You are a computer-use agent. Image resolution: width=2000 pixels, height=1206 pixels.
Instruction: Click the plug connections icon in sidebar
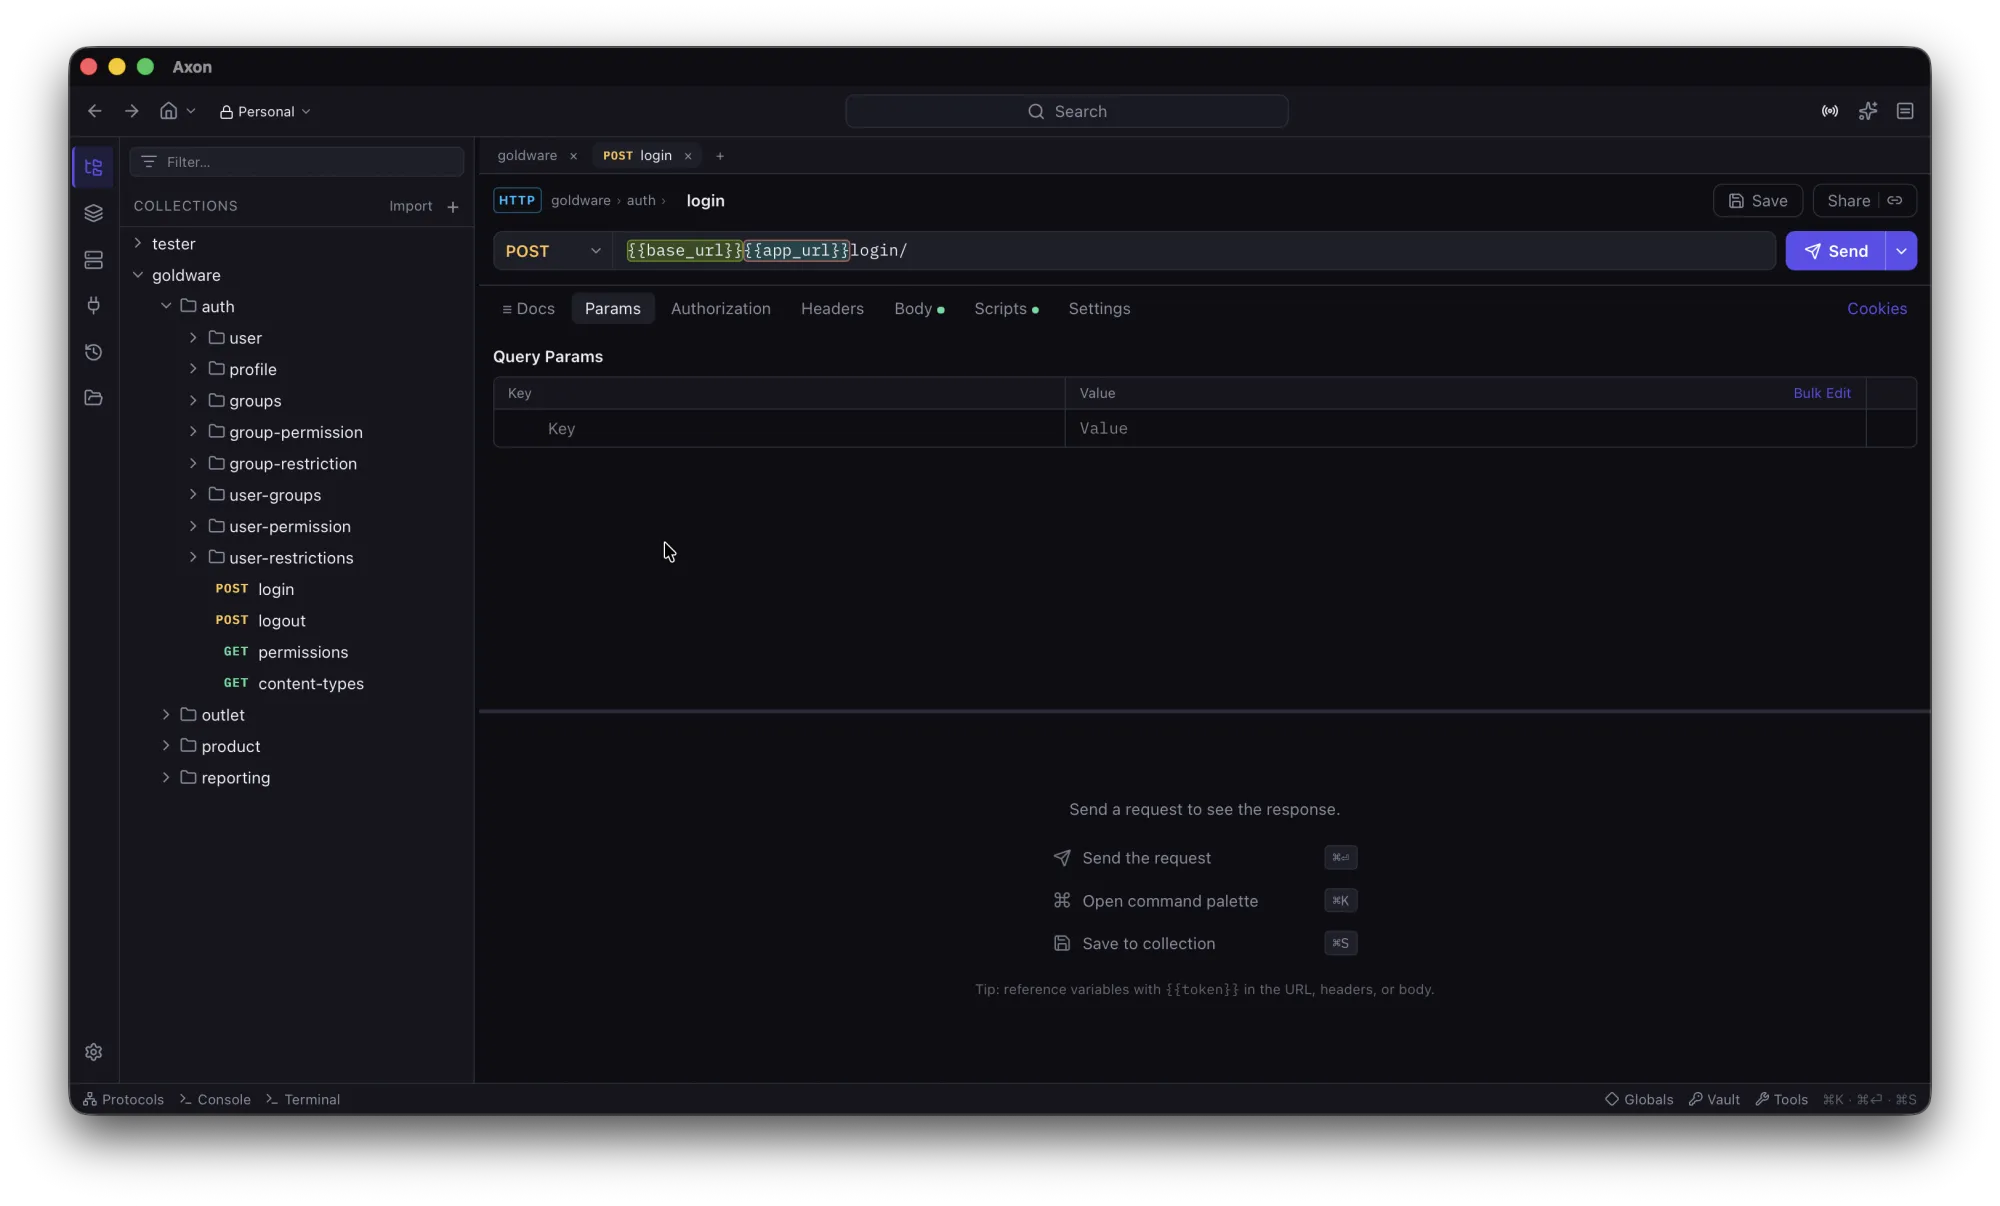(93, 305)
